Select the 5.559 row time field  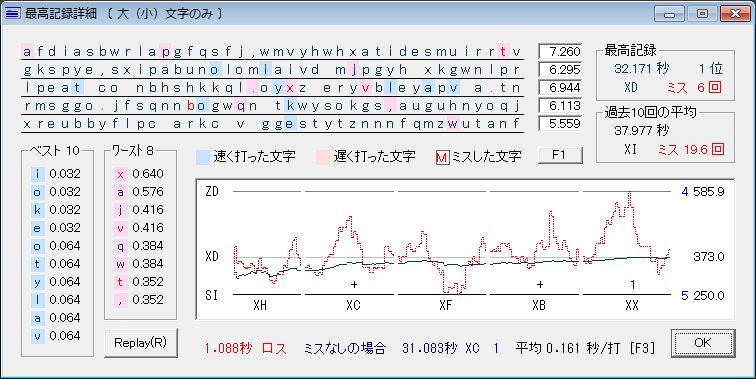pos(560,124)
